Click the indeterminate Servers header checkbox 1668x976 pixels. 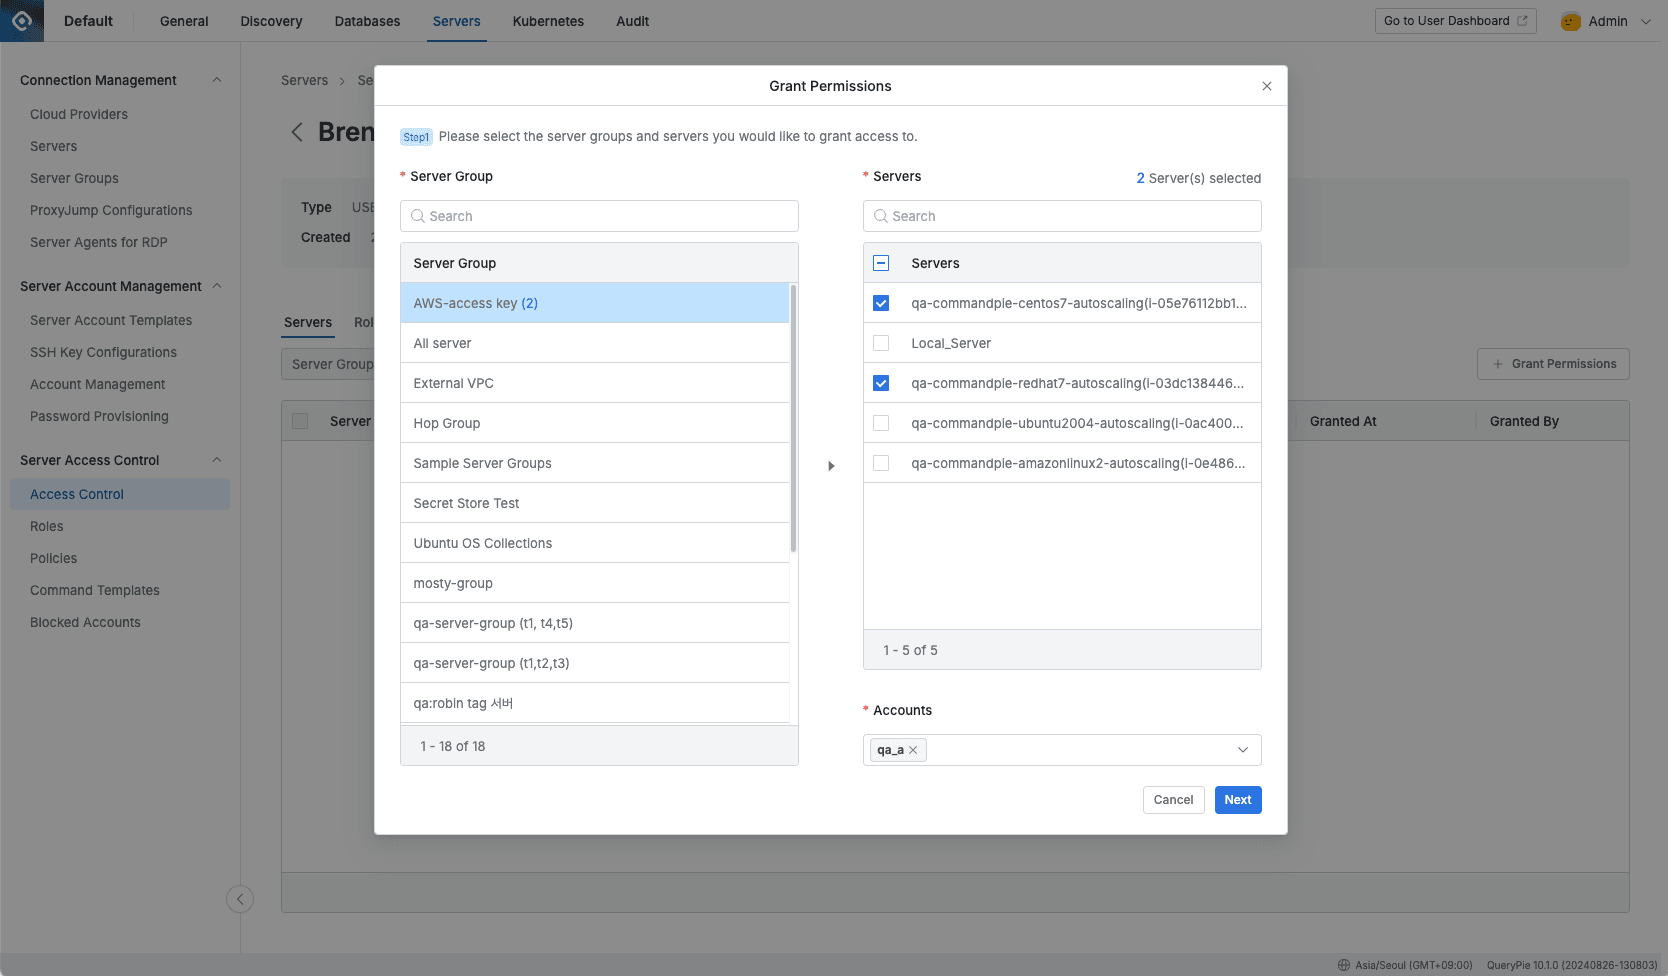click(880, 262)
